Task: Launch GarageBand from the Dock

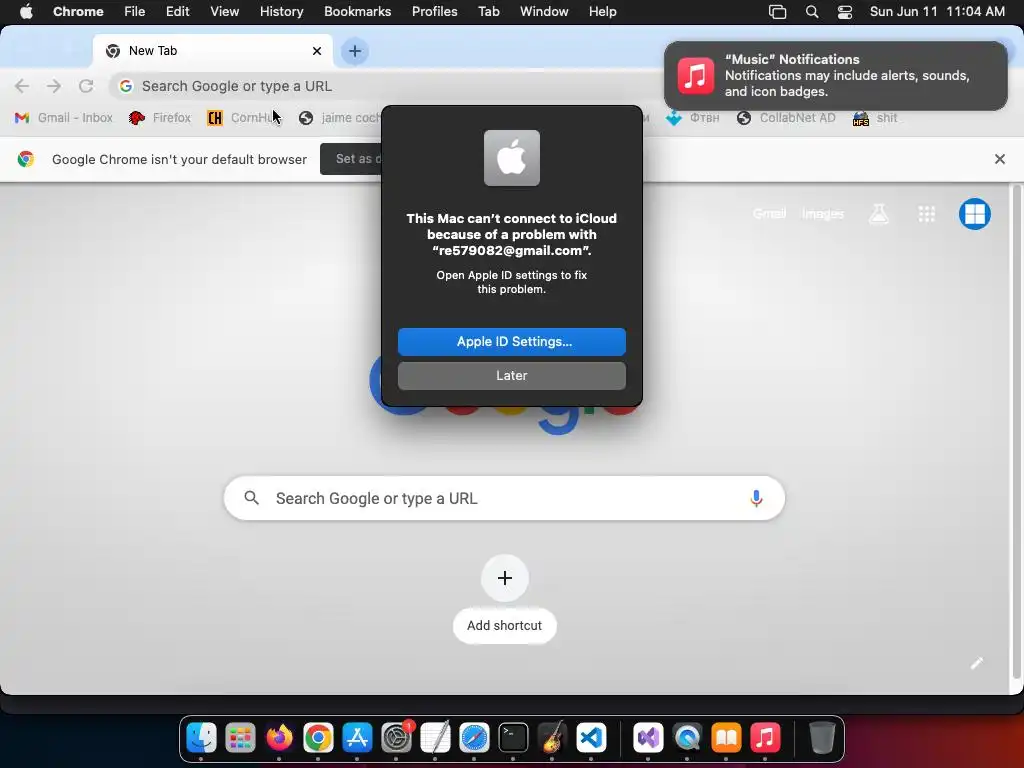Action: 552,738
